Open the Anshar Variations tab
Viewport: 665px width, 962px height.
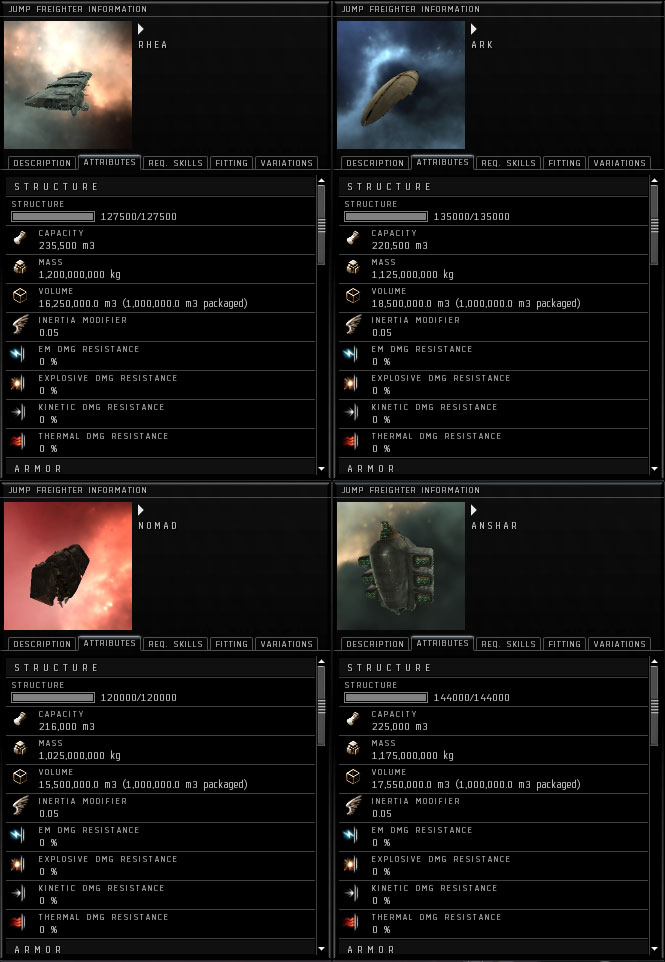pos(620,644)
